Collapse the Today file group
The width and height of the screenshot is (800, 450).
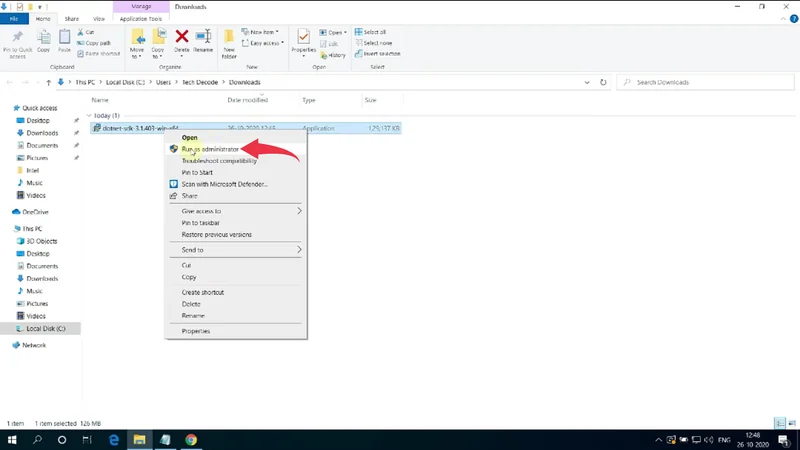click(89, 116)
